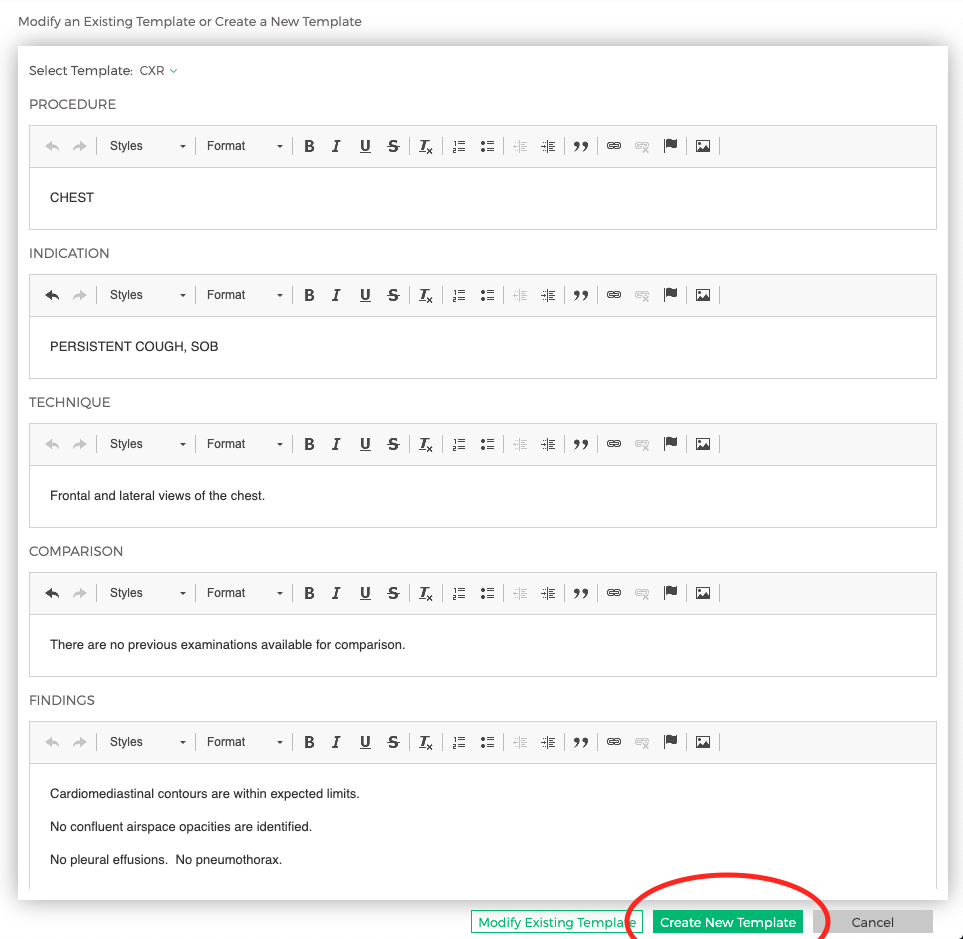The image size is (963, 939).
Task: Insert a link in the PROCEDURE toolbar
Action: pyautogui.click(x=613, y=146)
